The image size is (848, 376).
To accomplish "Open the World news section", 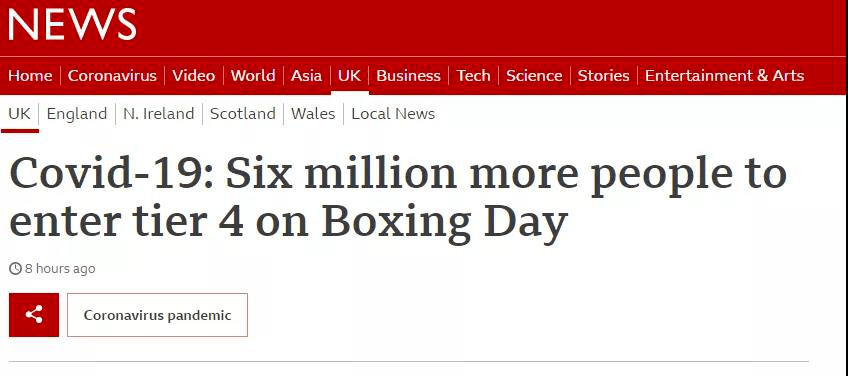I will pos(253,76).
